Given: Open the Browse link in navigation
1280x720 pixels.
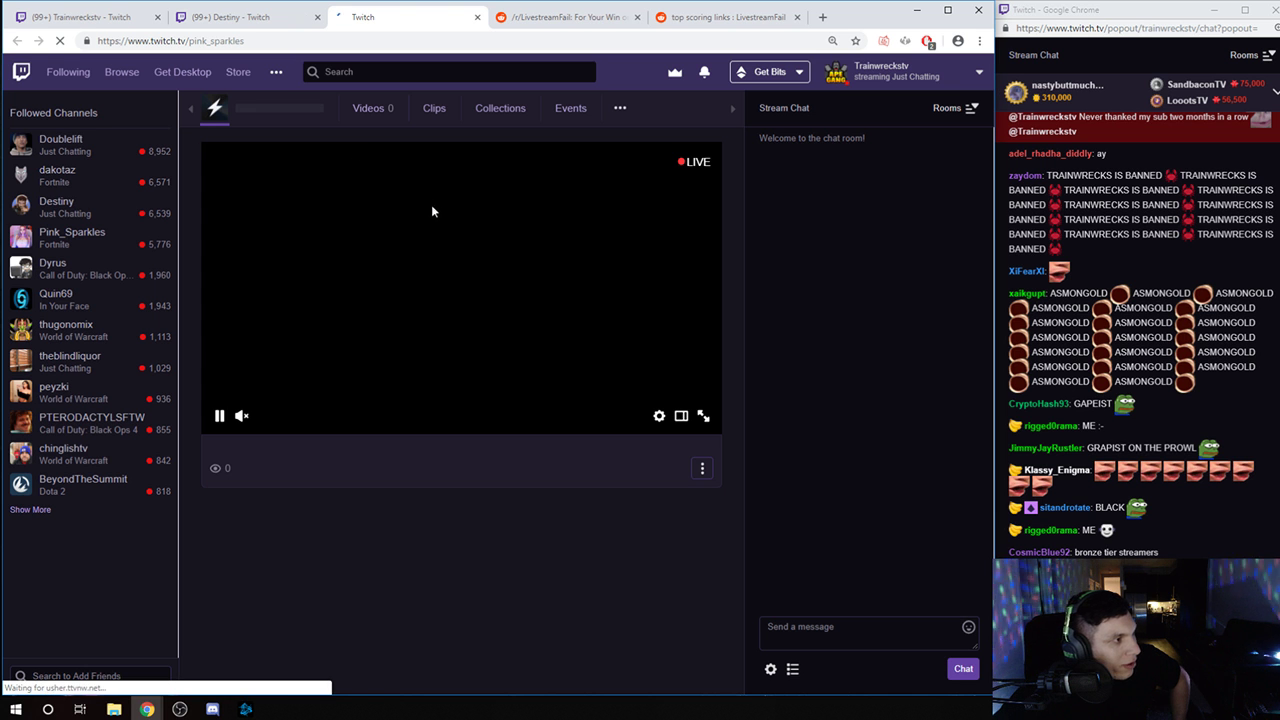Looking at the screenshot, I should tap(122, 72).
